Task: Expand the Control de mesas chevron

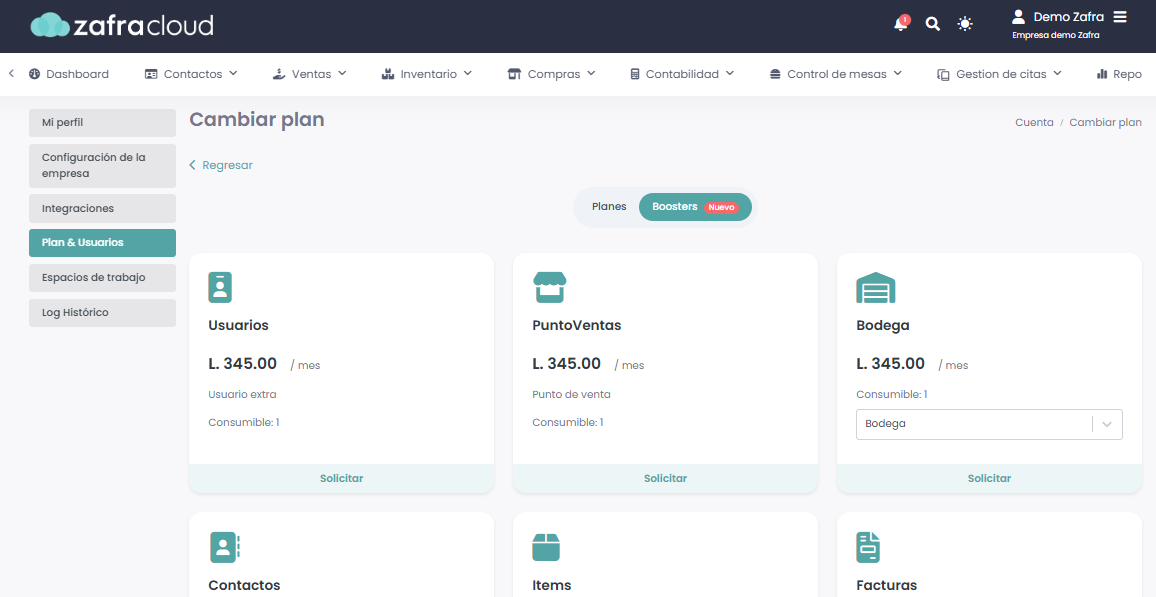Action: (898, 74)
